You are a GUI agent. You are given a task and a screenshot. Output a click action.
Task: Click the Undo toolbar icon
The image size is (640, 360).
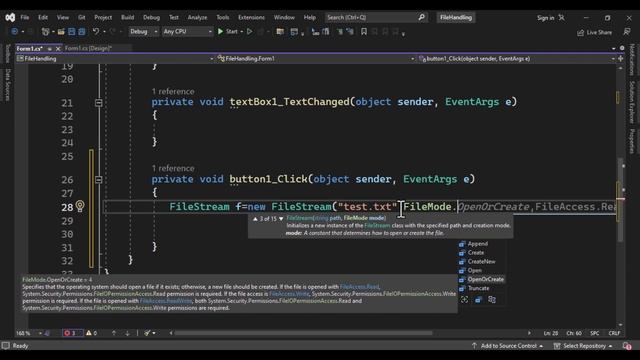(96, 31)
